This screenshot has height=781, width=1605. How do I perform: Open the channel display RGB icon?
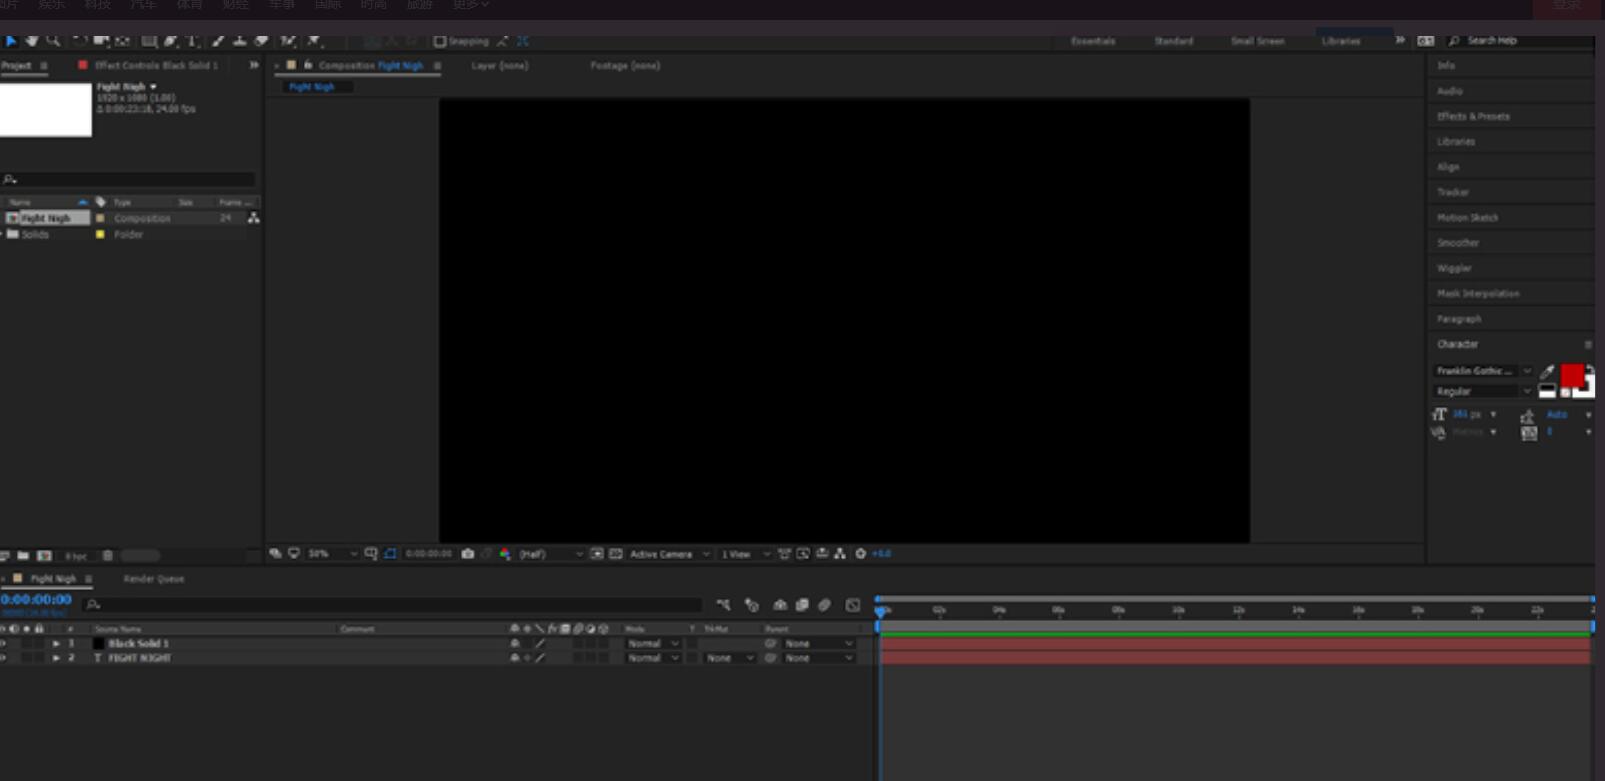[505, 554]
